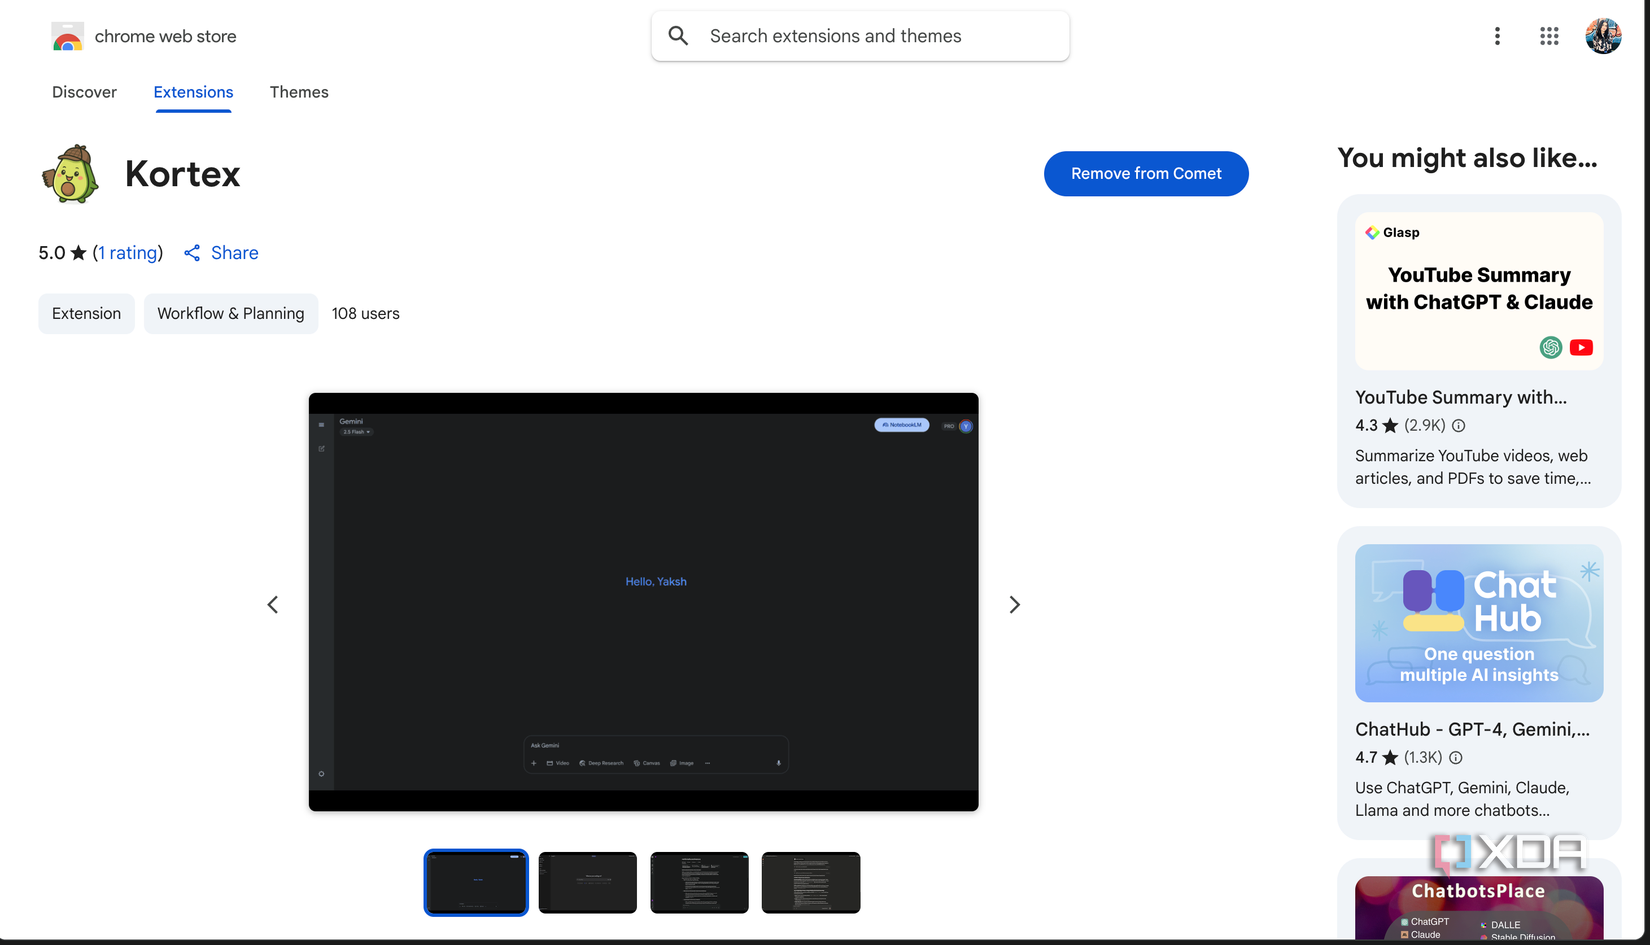Open the three-dot options menu

(1497, 36)
